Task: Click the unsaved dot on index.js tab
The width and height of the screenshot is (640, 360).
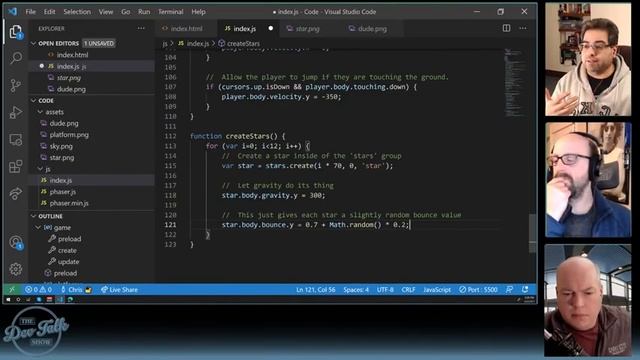Action: point(271,28)
